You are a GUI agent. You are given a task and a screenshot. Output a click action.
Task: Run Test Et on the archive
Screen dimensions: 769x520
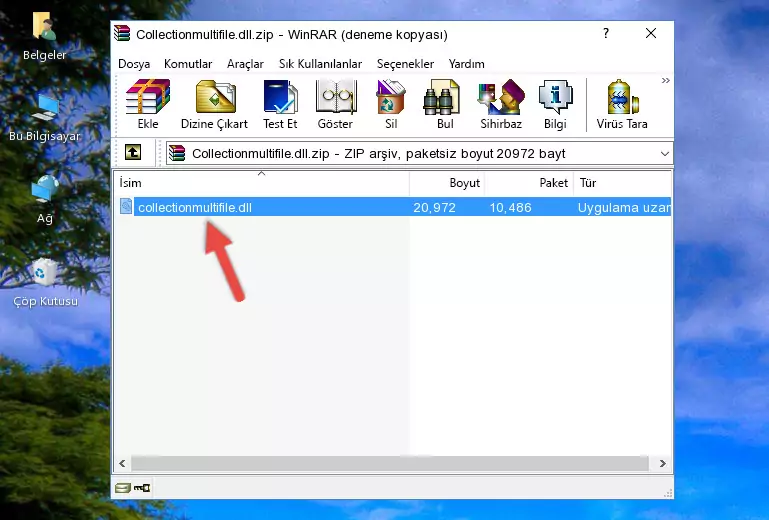(280, 104)
